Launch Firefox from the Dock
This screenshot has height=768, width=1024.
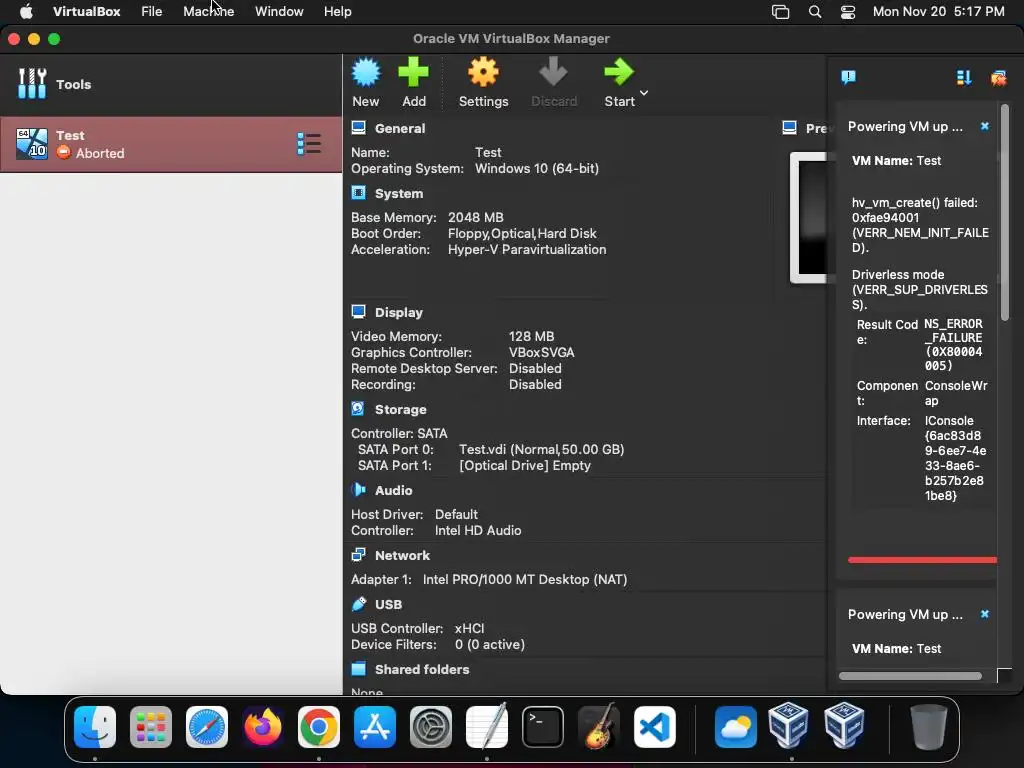[x=263, y=726]
